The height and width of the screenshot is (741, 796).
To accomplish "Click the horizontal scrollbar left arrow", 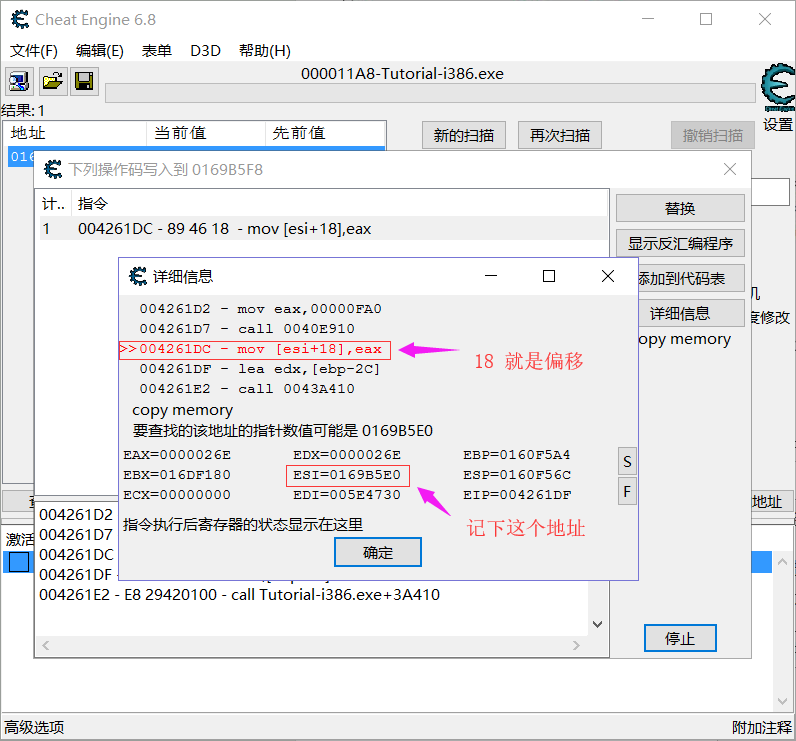I will pos(46,645).
